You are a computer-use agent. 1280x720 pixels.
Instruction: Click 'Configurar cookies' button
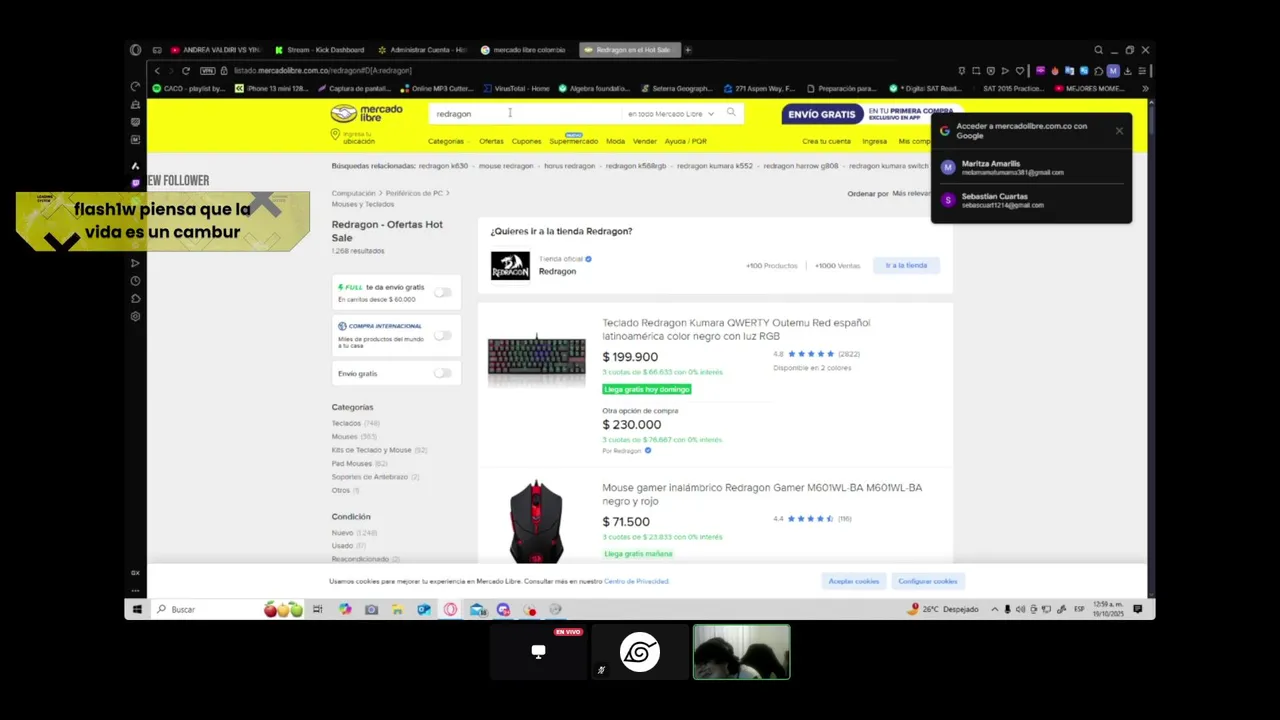[927, 581]
